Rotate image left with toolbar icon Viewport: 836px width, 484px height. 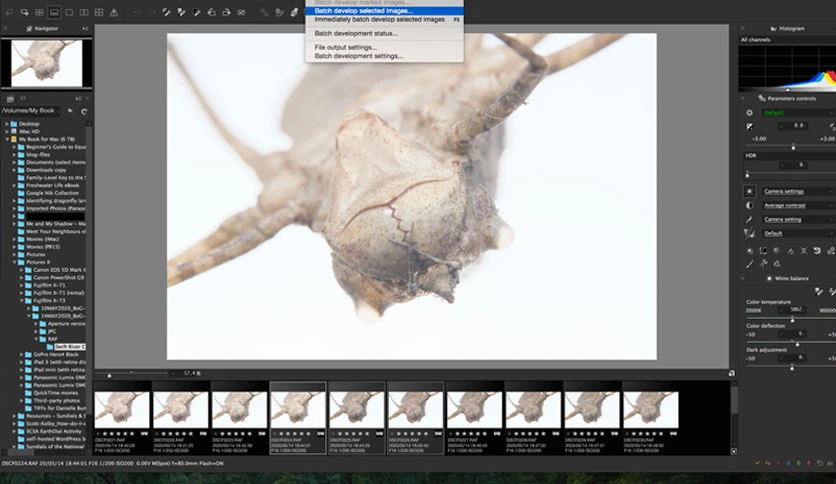coord(211,12)
